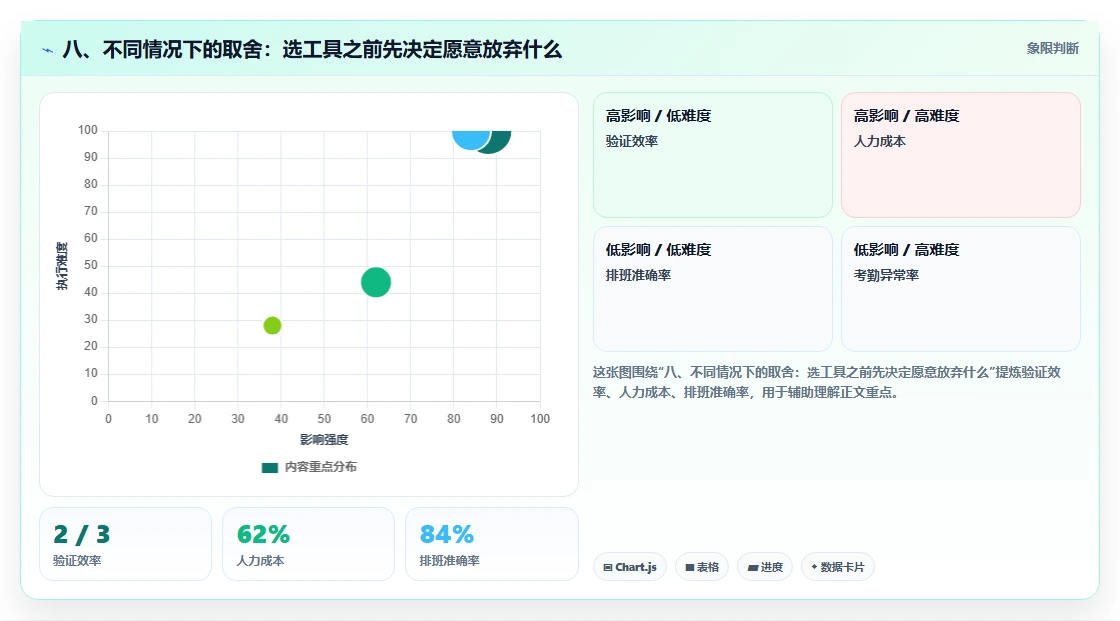Toggle the 内容重点分布 legend swatch
The image size is (1120, 621).
(x=269, y=467)
